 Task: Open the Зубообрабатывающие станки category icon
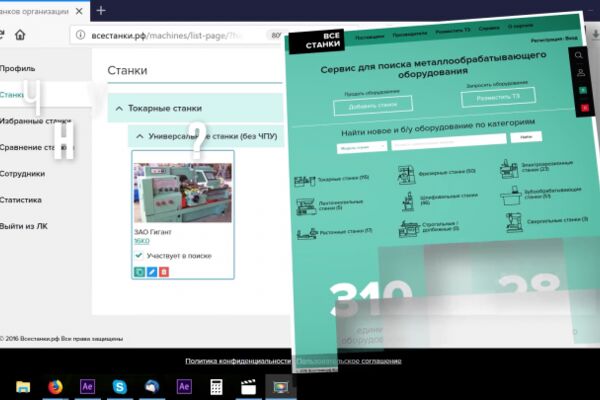pyautogui.click(x=511, y=196)
